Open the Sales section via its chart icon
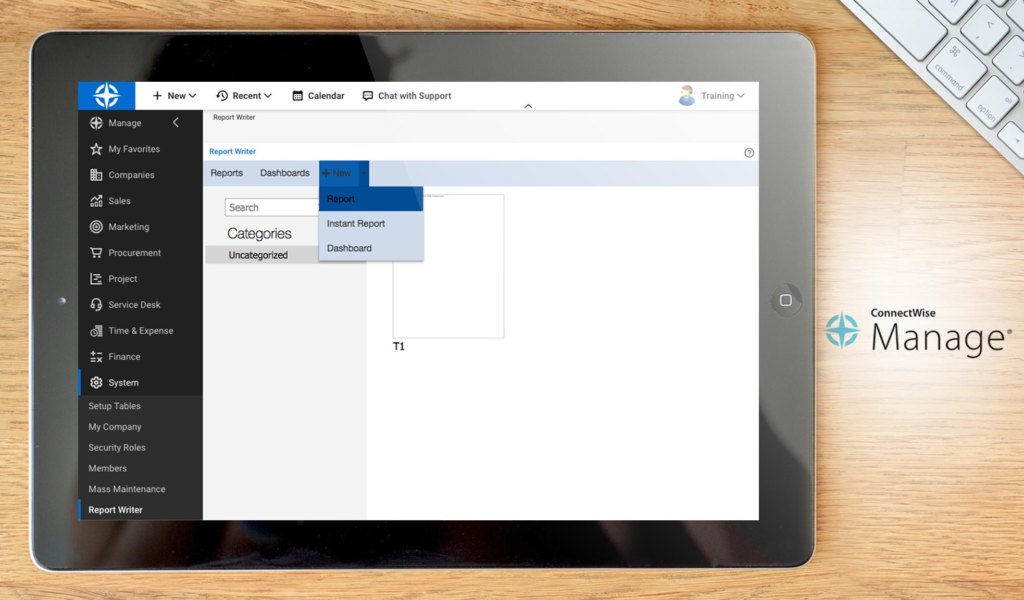The width and height of the screenshot is (1024, 600). click(98, 200)
